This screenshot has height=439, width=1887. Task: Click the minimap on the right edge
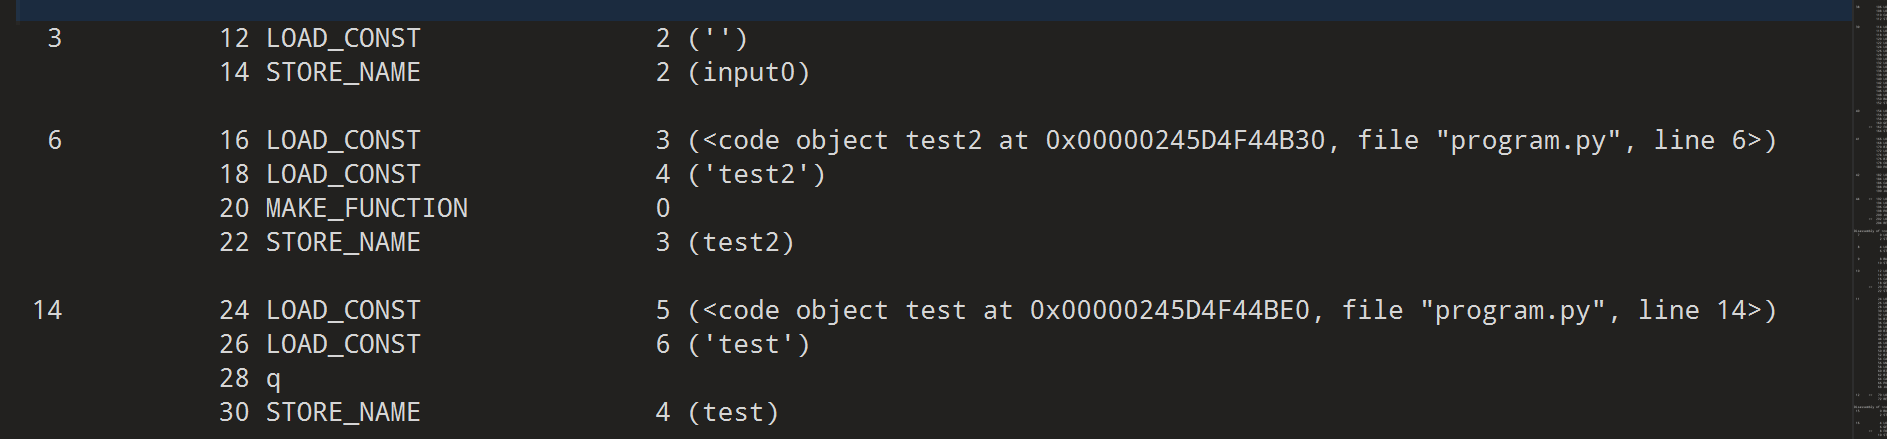click(x=1868, y=220)
